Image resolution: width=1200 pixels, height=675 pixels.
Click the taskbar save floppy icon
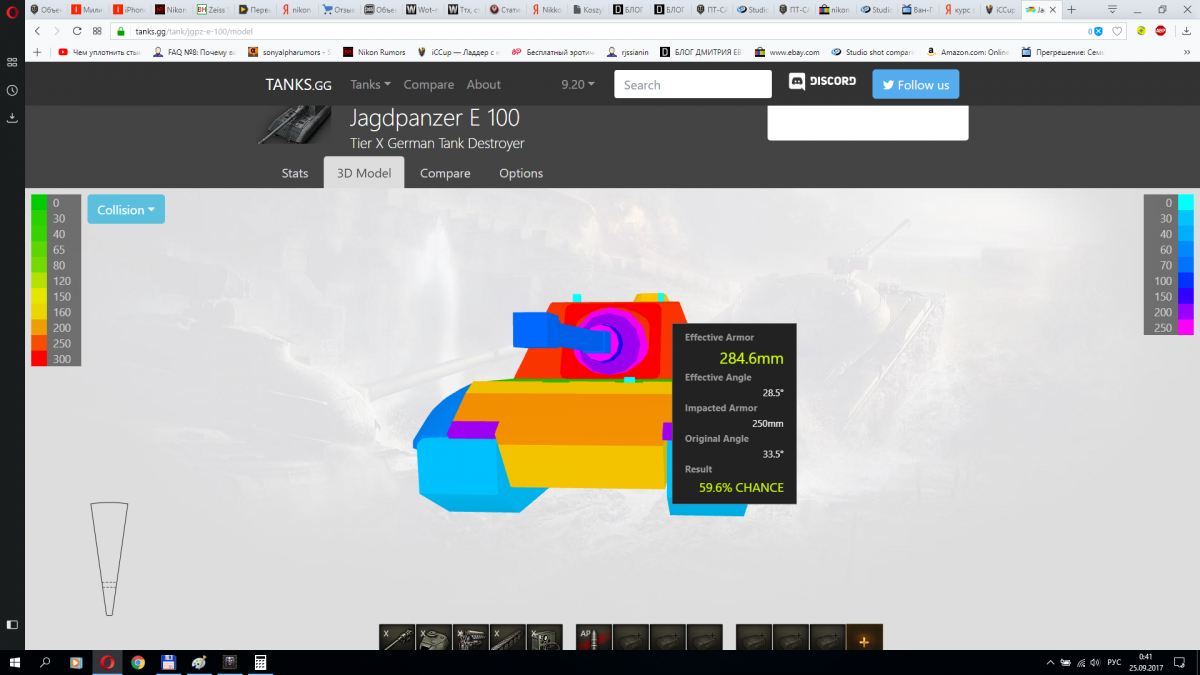[x=169, y=662]
